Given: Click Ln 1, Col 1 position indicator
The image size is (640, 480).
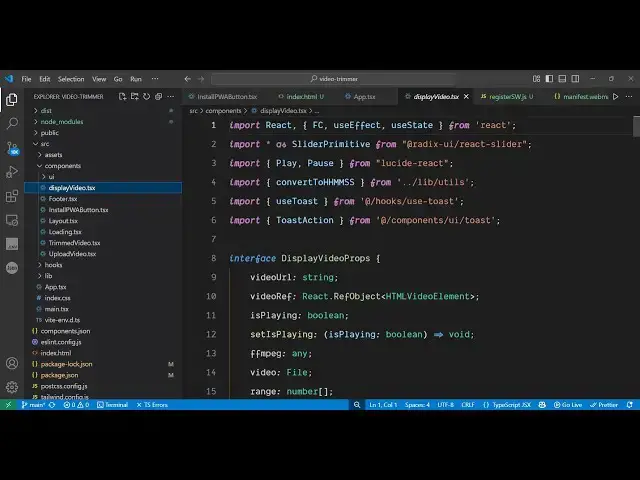Looking at the screenshot, I should coord(383,405).
